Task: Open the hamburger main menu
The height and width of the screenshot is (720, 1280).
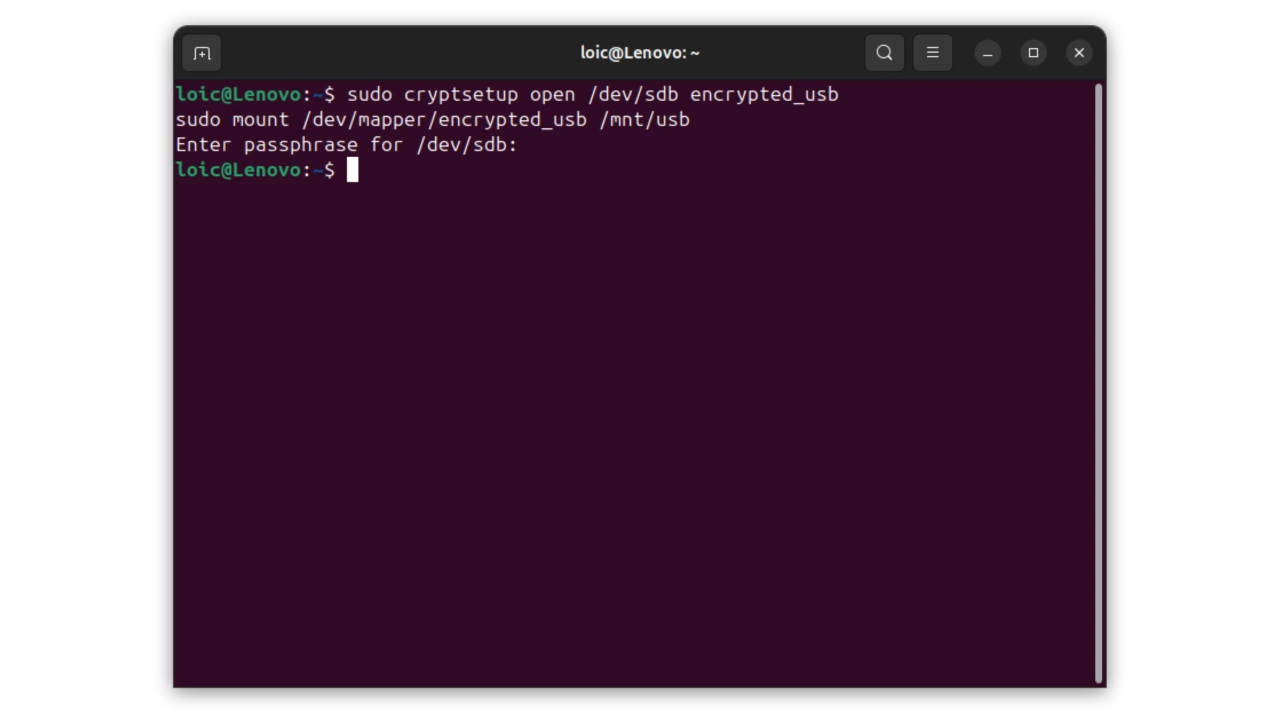Action: click(x=932, y=53)
